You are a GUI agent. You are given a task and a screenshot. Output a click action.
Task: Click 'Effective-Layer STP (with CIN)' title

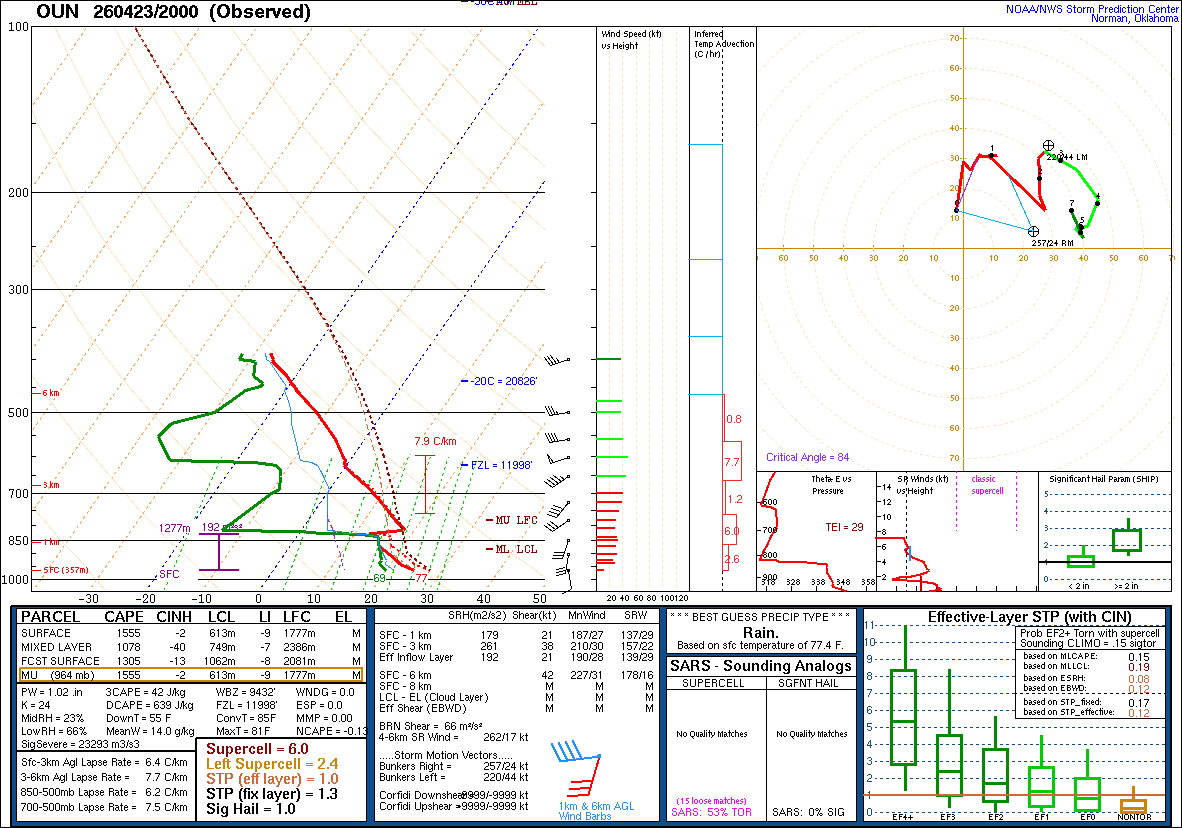pyautogui.click(x=1030, y=617)
